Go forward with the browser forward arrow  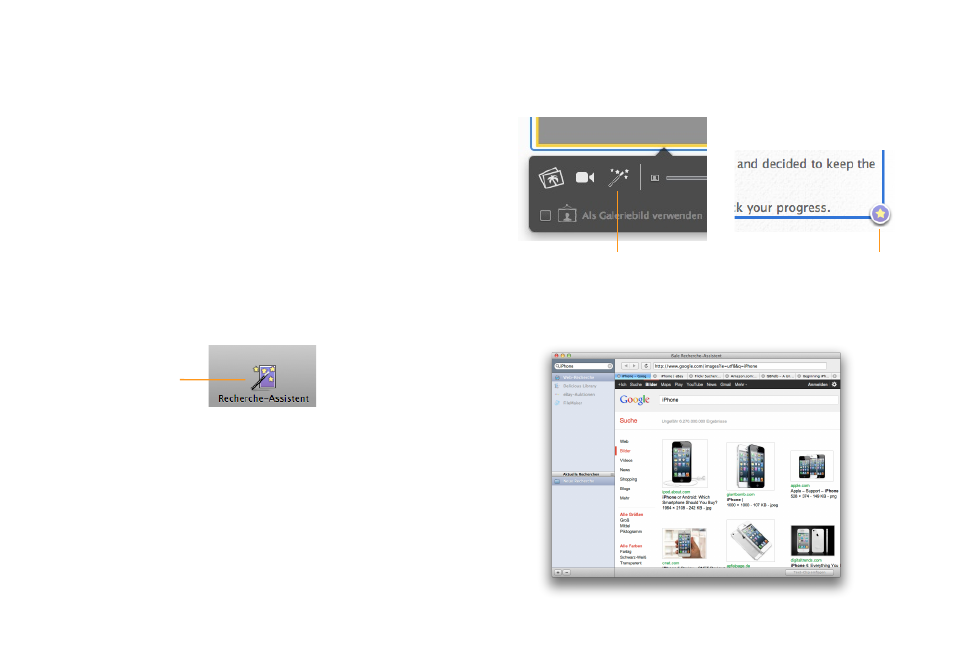point(634,366)
